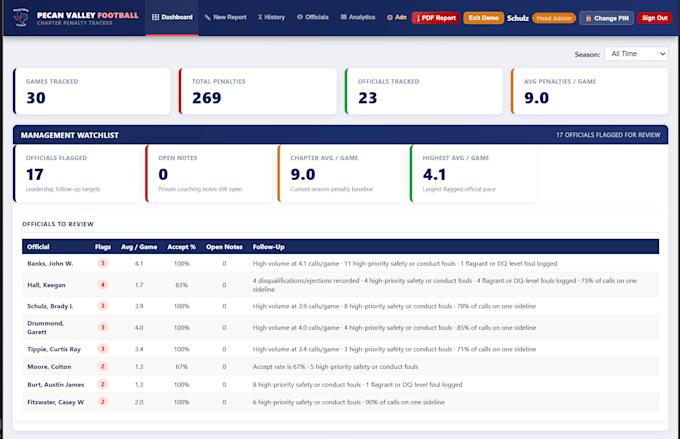Click the follow-up note for Fitzwater, Casey W

tap(349, 402)
